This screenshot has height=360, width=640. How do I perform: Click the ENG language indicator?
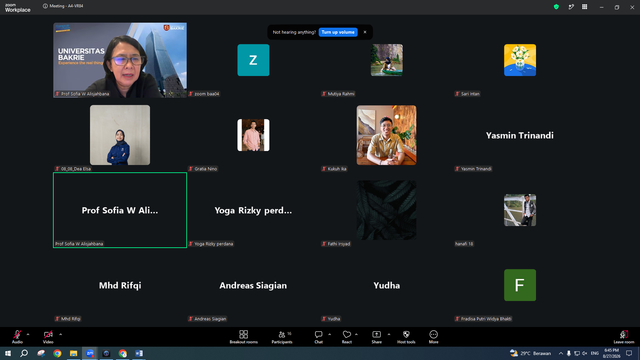tap(594, 353)
